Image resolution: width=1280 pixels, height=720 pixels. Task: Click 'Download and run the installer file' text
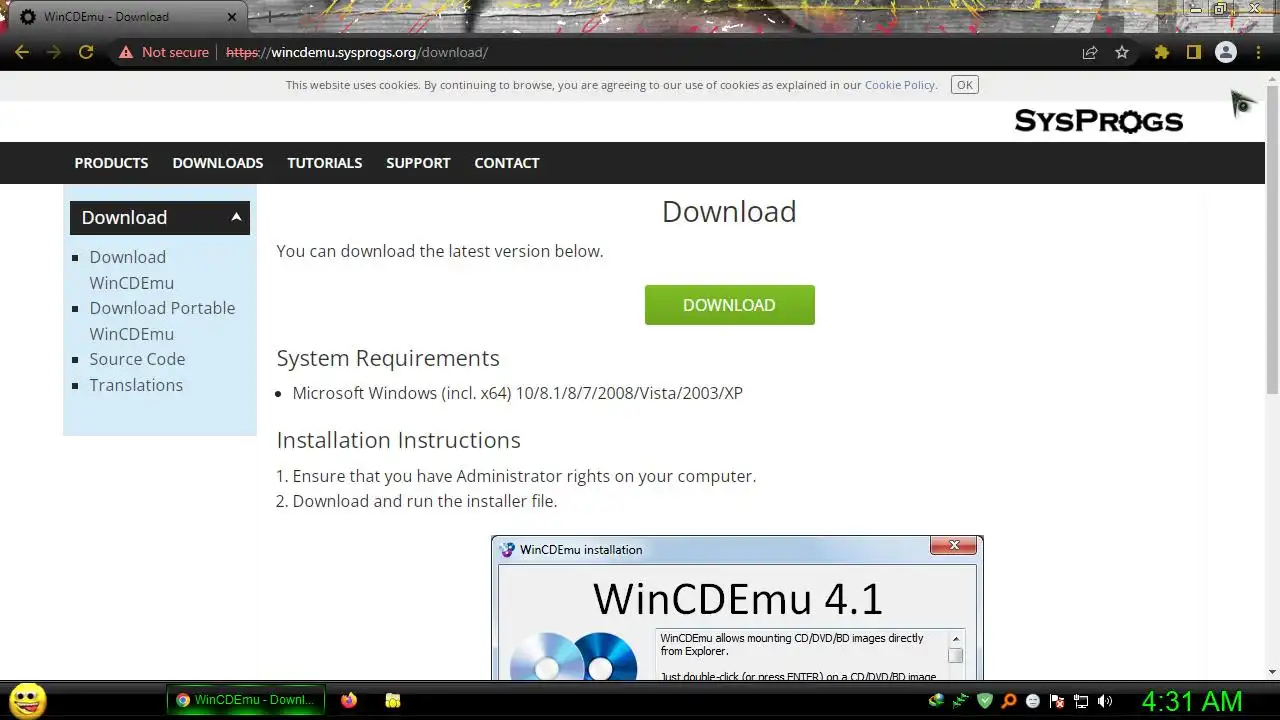425,501
